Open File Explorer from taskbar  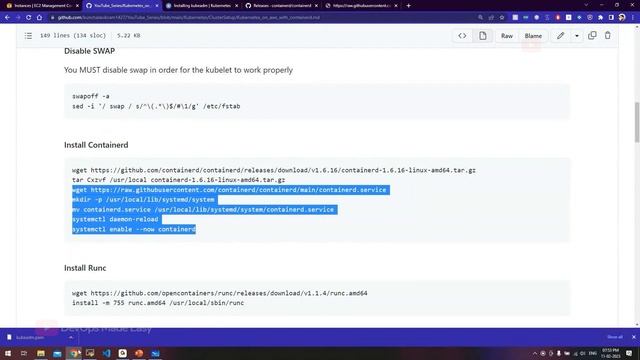tap(41, 353)
